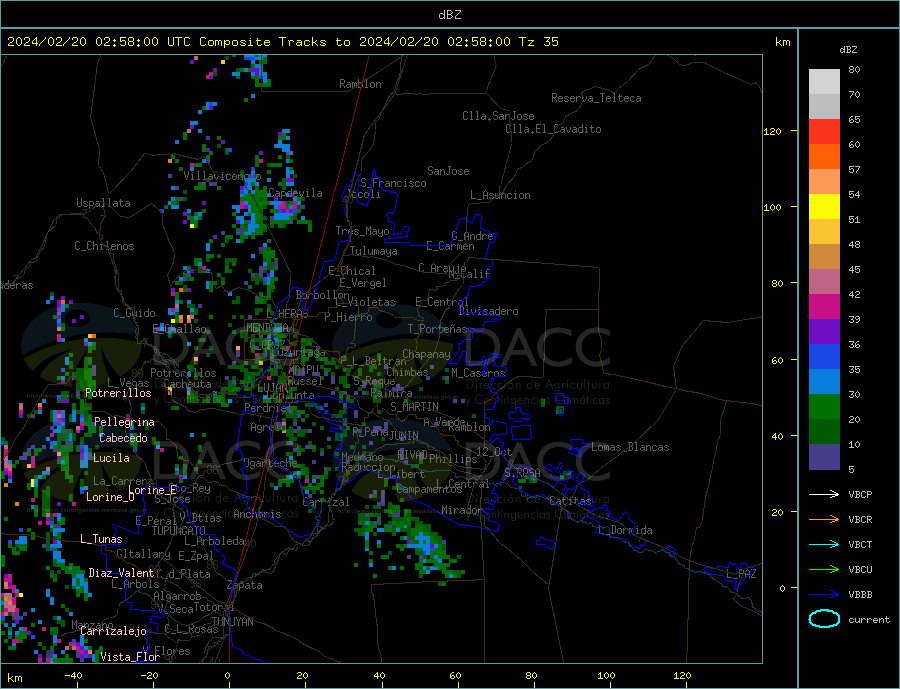Click the storm cell south of Mirador

pyautogui.click(x=422, y=544)
